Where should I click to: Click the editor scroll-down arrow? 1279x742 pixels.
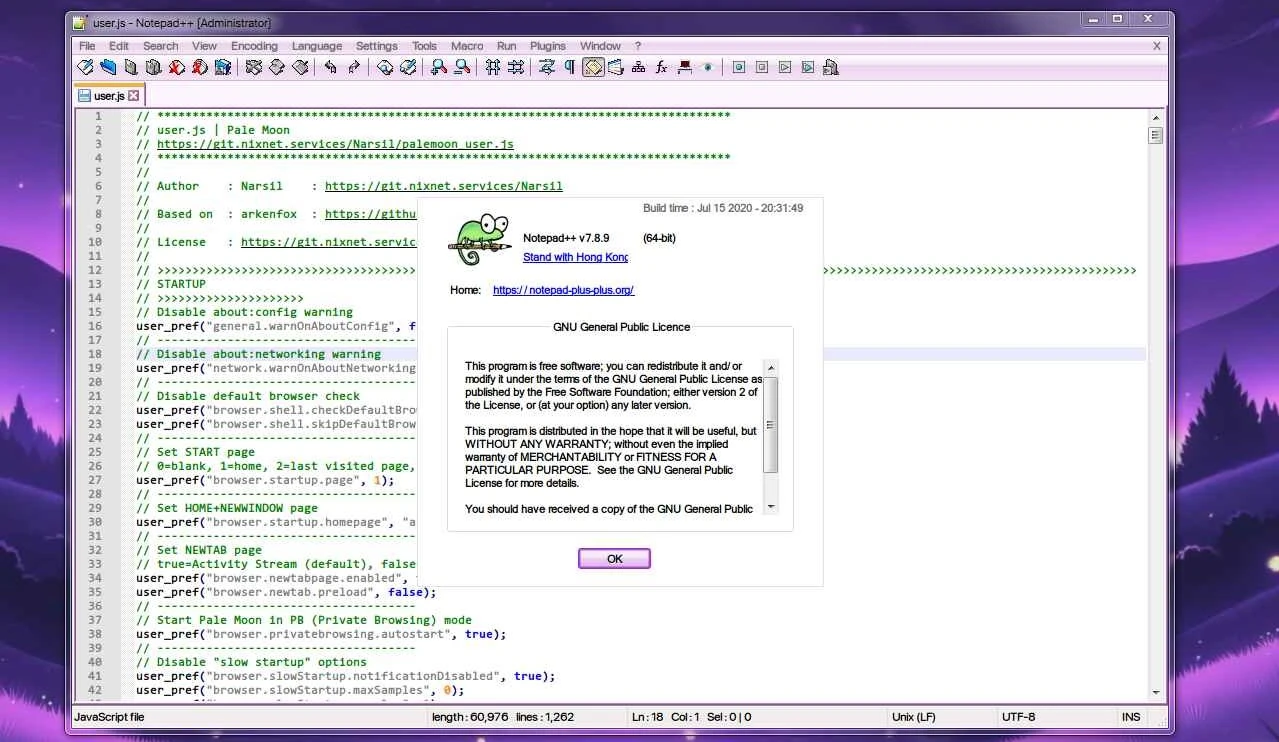pyautogui.click(x=1156, y=692)
